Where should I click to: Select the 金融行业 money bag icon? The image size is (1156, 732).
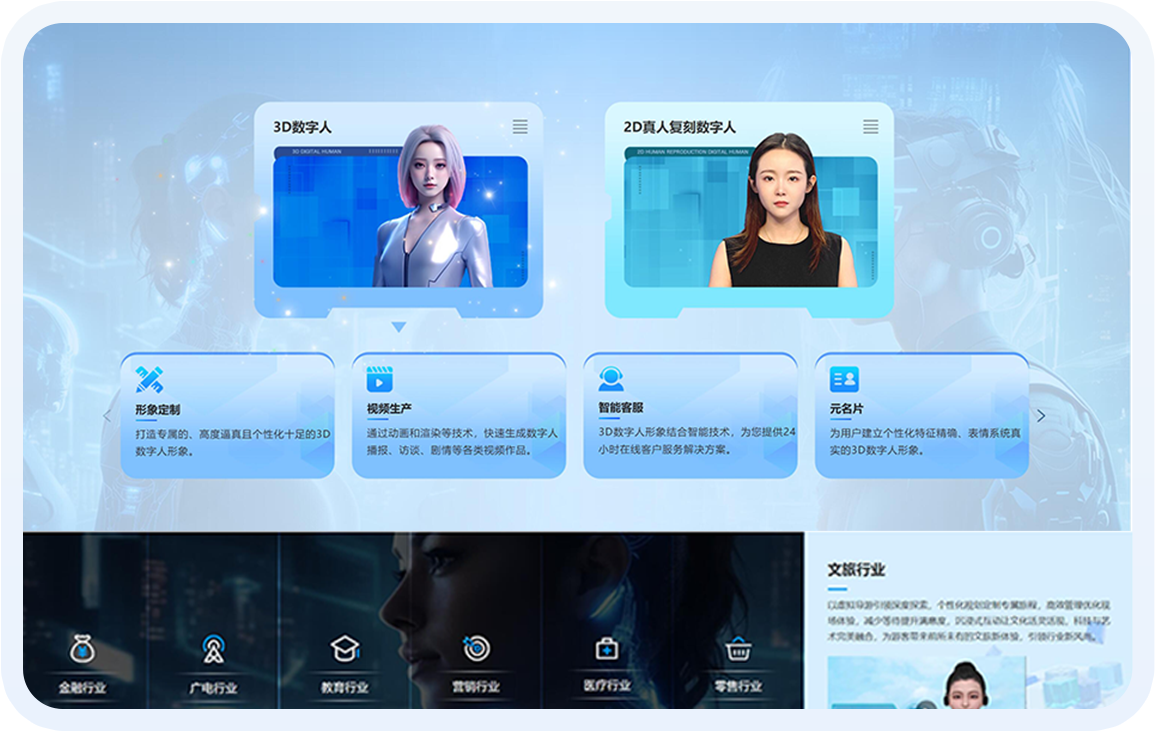pyautogui.click(x=82, y=650)
